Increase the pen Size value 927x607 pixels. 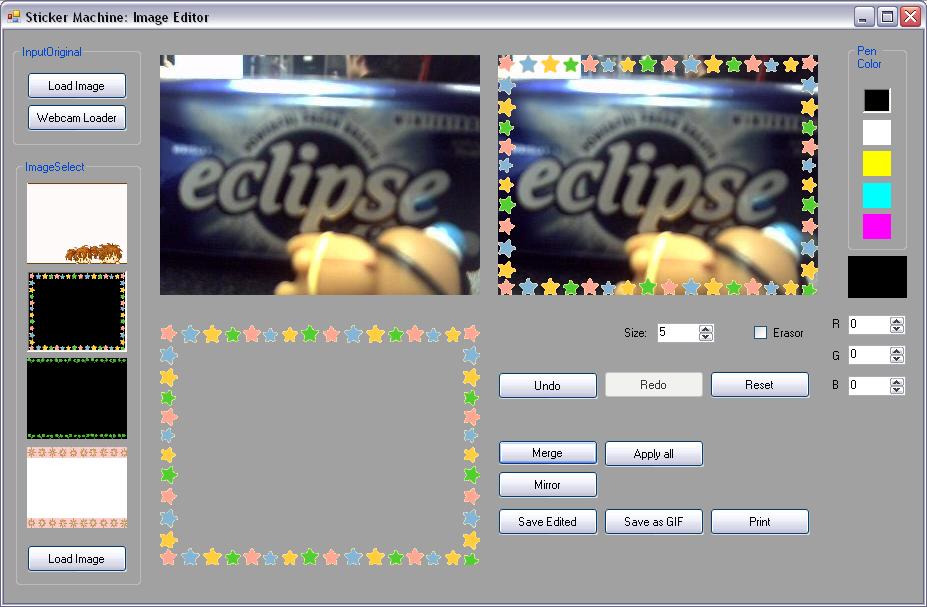coord(706,329)
